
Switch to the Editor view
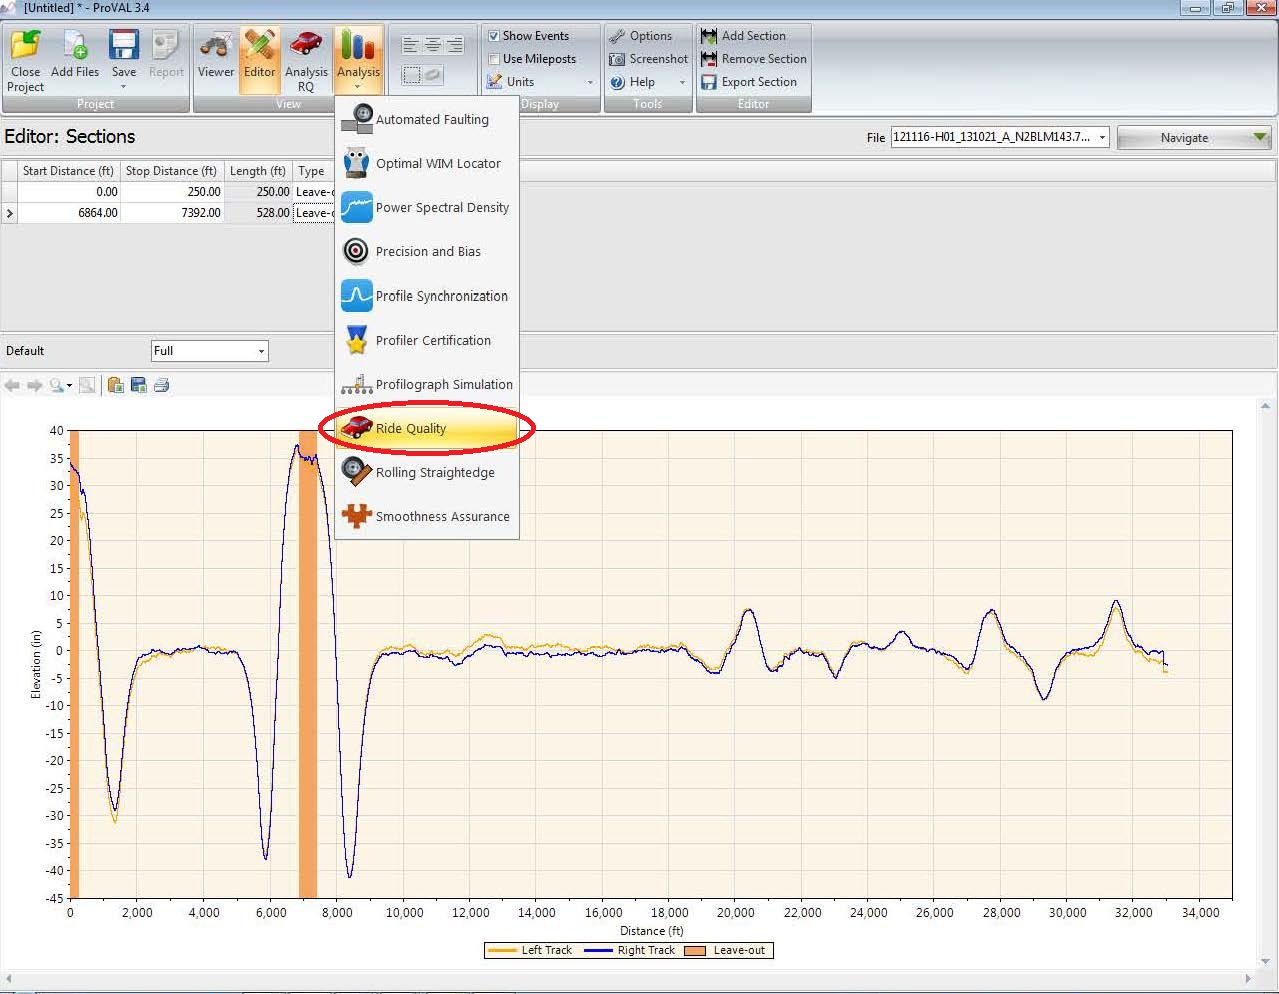click(x=259, y=60)
